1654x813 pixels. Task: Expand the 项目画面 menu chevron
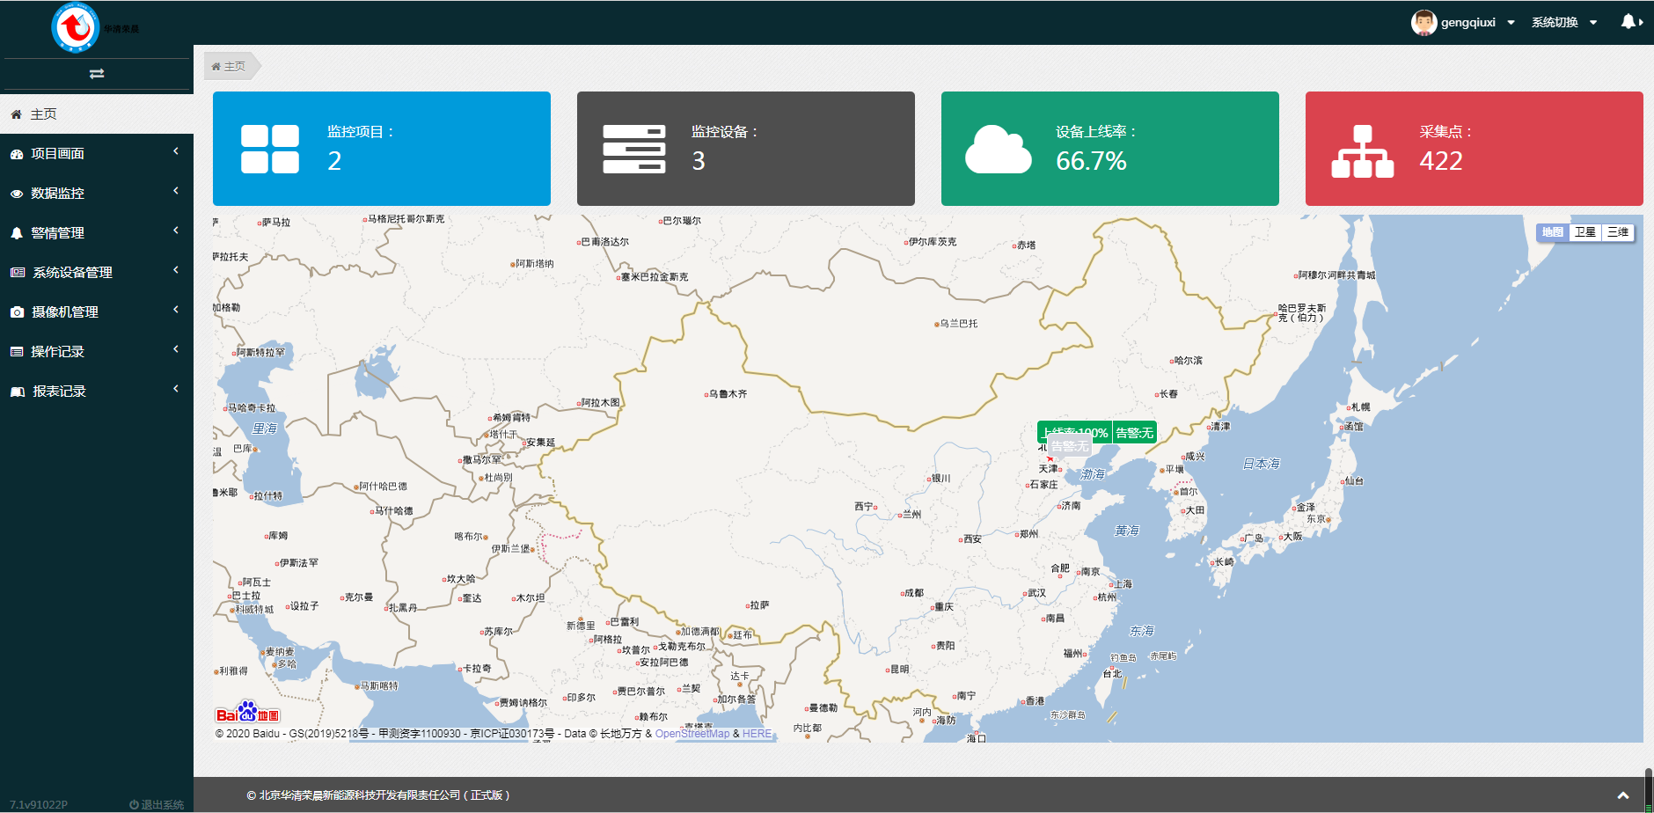176,152
